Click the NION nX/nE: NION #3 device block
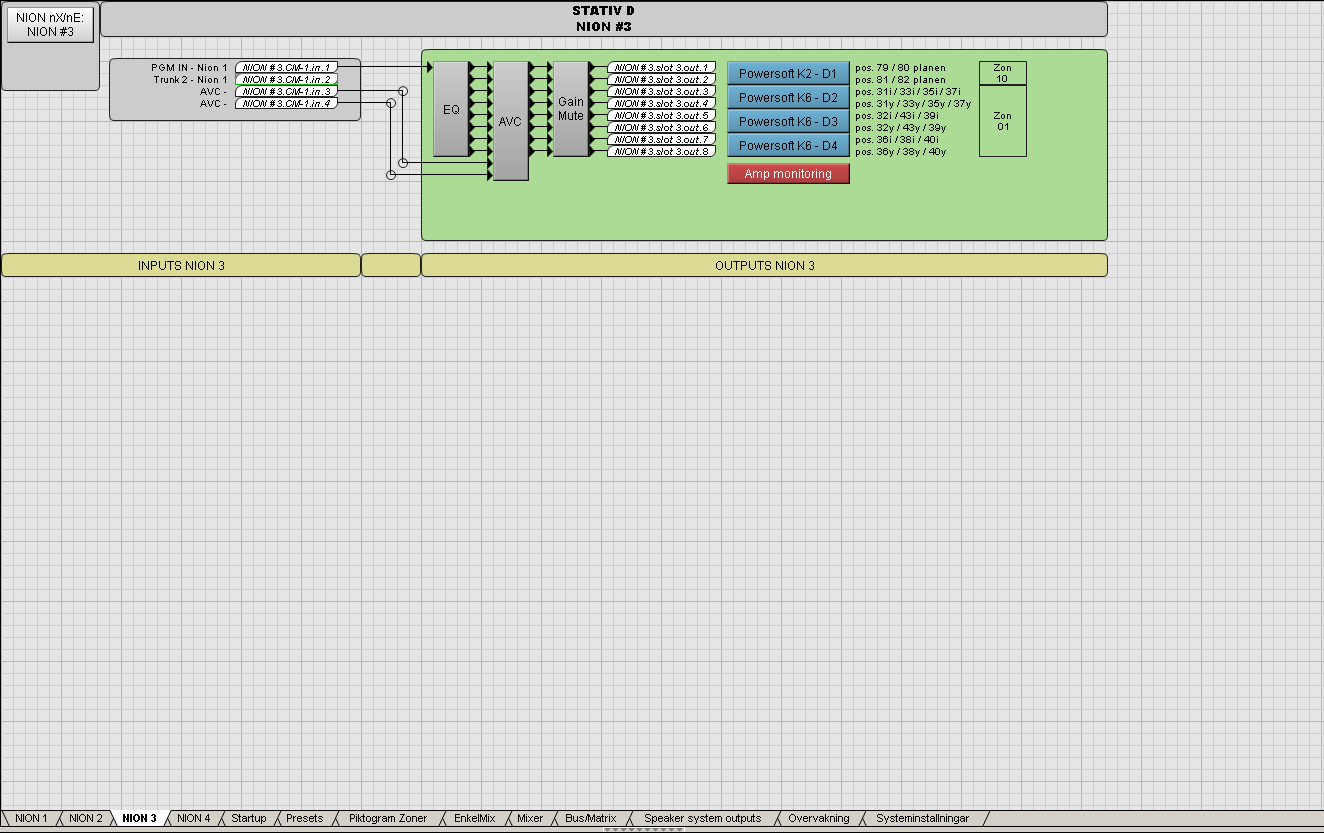The width and height of the screenshot is (1324, 833). point(49,25)
